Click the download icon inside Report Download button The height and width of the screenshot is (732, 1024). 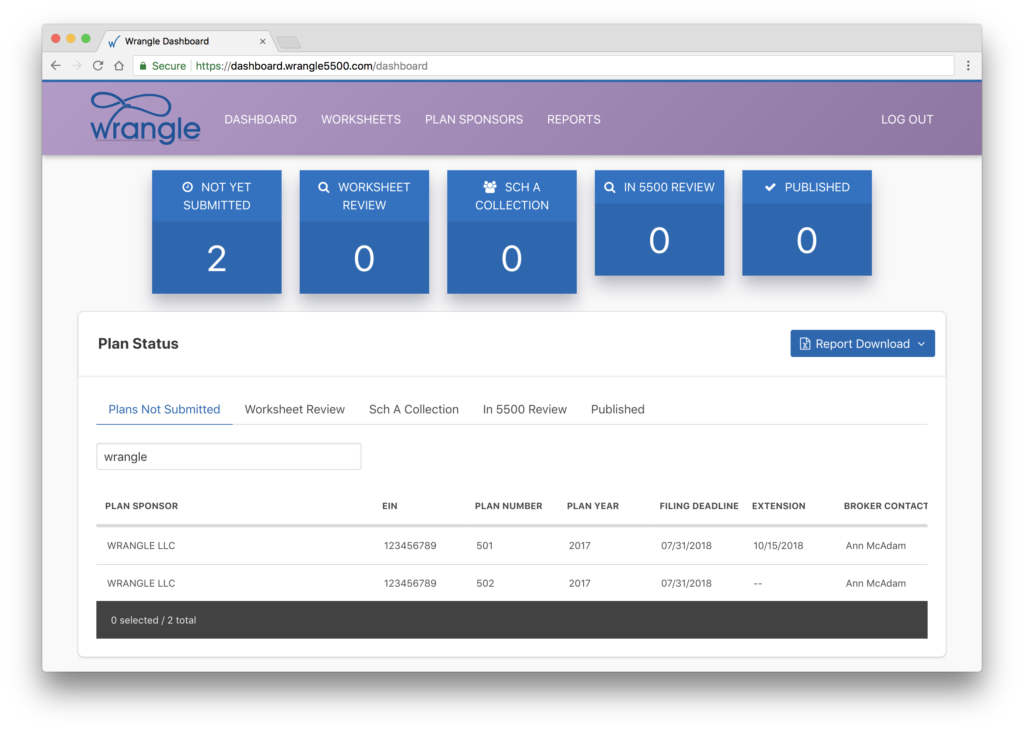pyautogui.click(x=806, y=343)
